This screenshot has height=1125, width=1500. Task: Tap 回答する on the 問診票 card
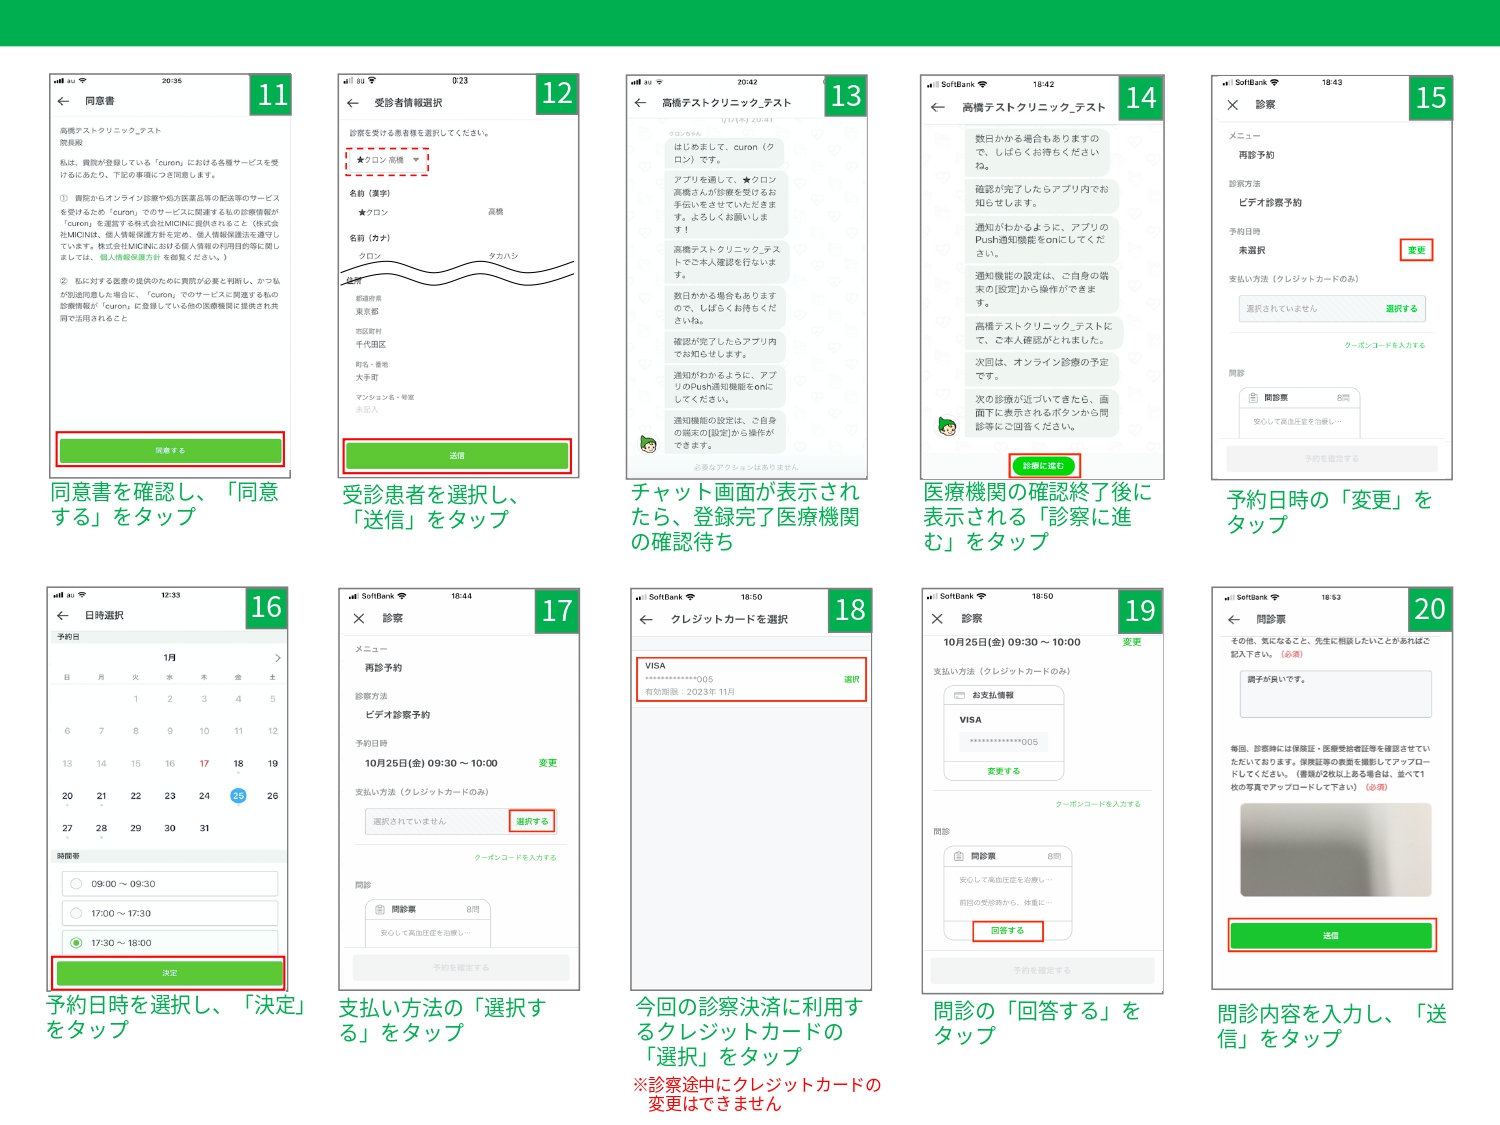[x=1007, y=931]
